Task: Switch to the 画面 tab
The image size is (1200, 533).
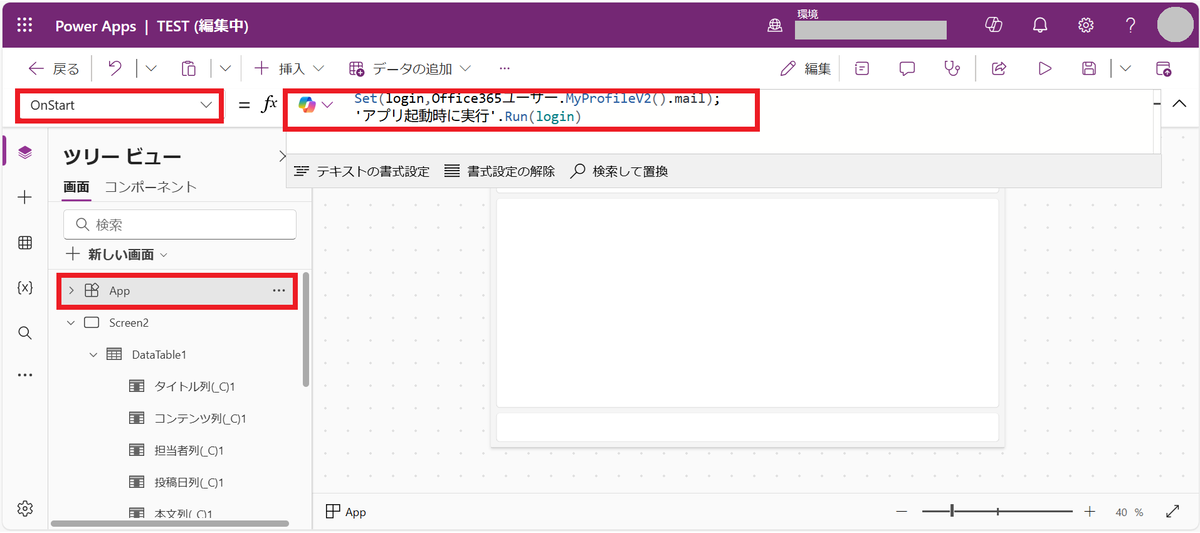Action: (77, 187)
